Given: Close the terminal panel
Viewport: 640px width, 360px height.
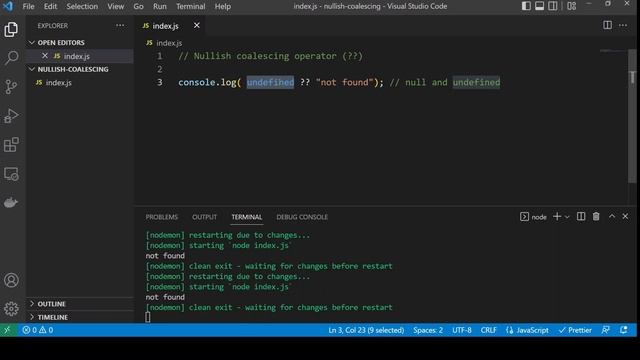Looking at the screenshot, I should pos(625,217).
